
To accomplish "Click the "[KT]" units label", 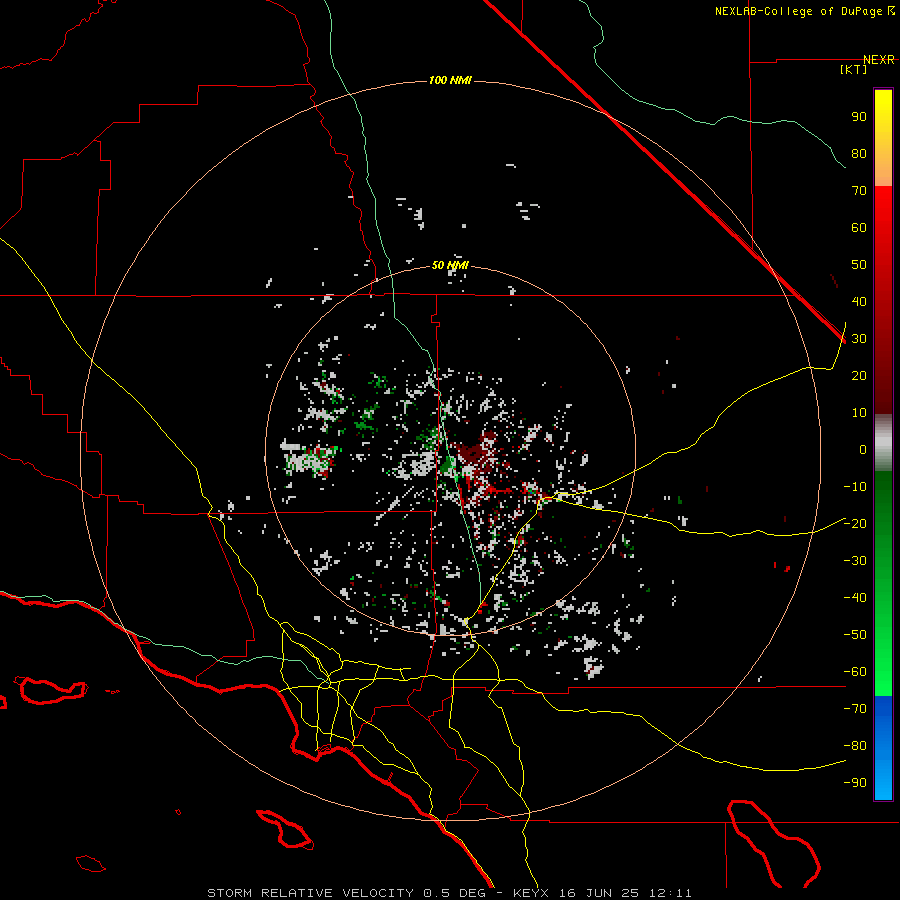I will [854, 69].
